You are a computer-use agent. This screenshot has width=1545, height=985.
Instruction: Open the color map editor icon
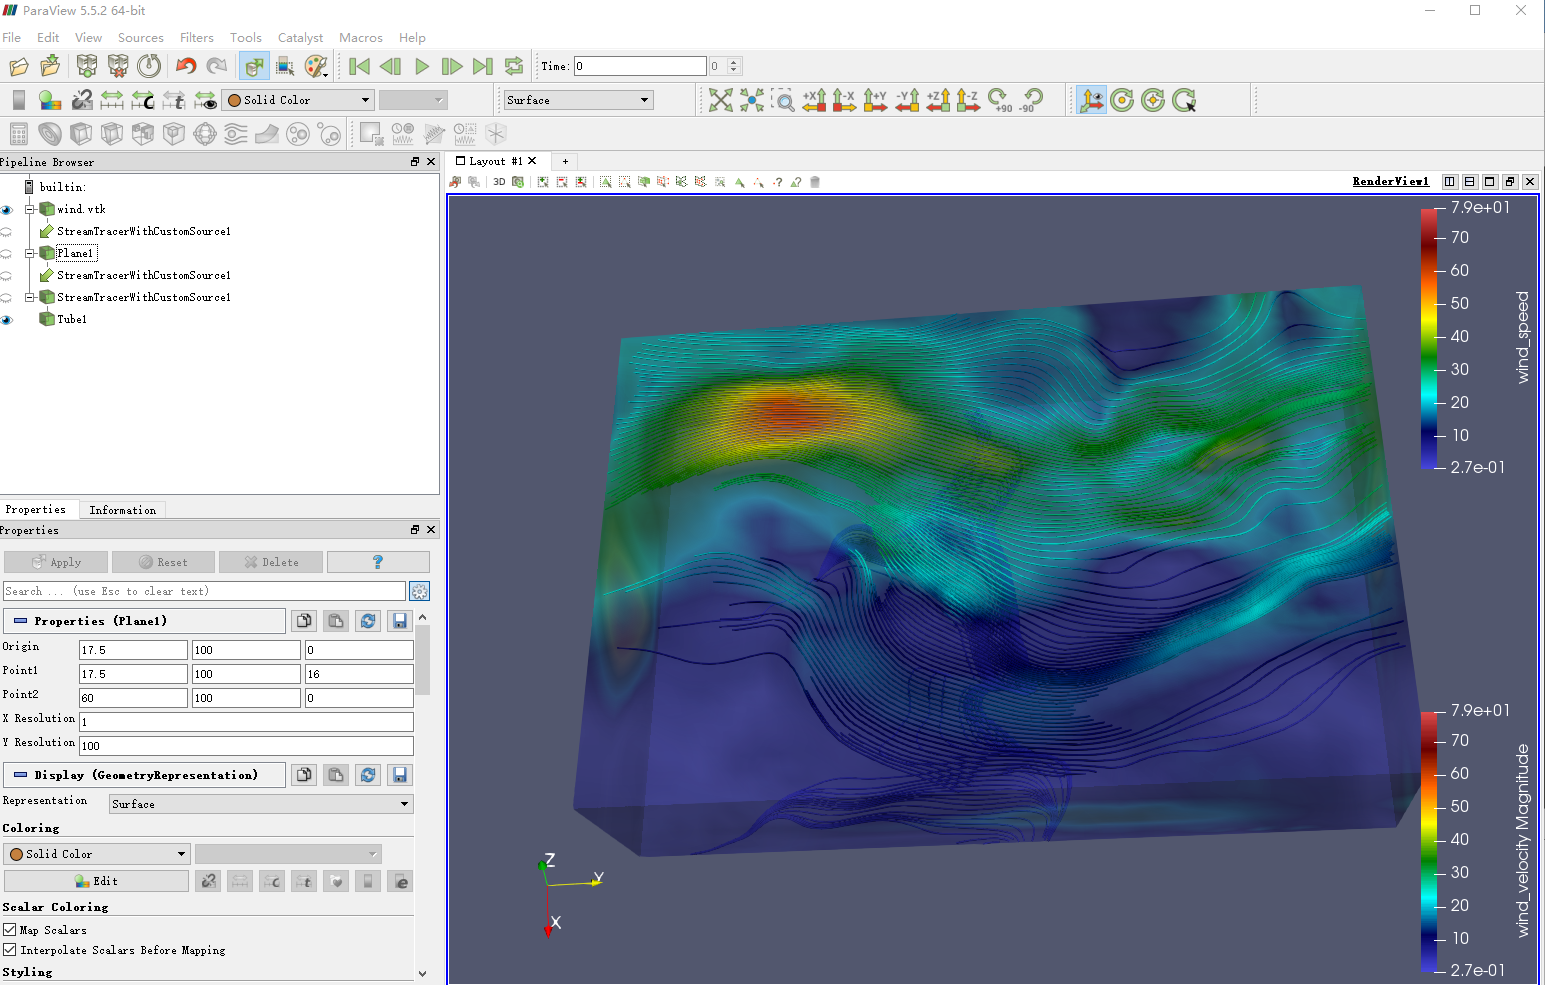50,100
